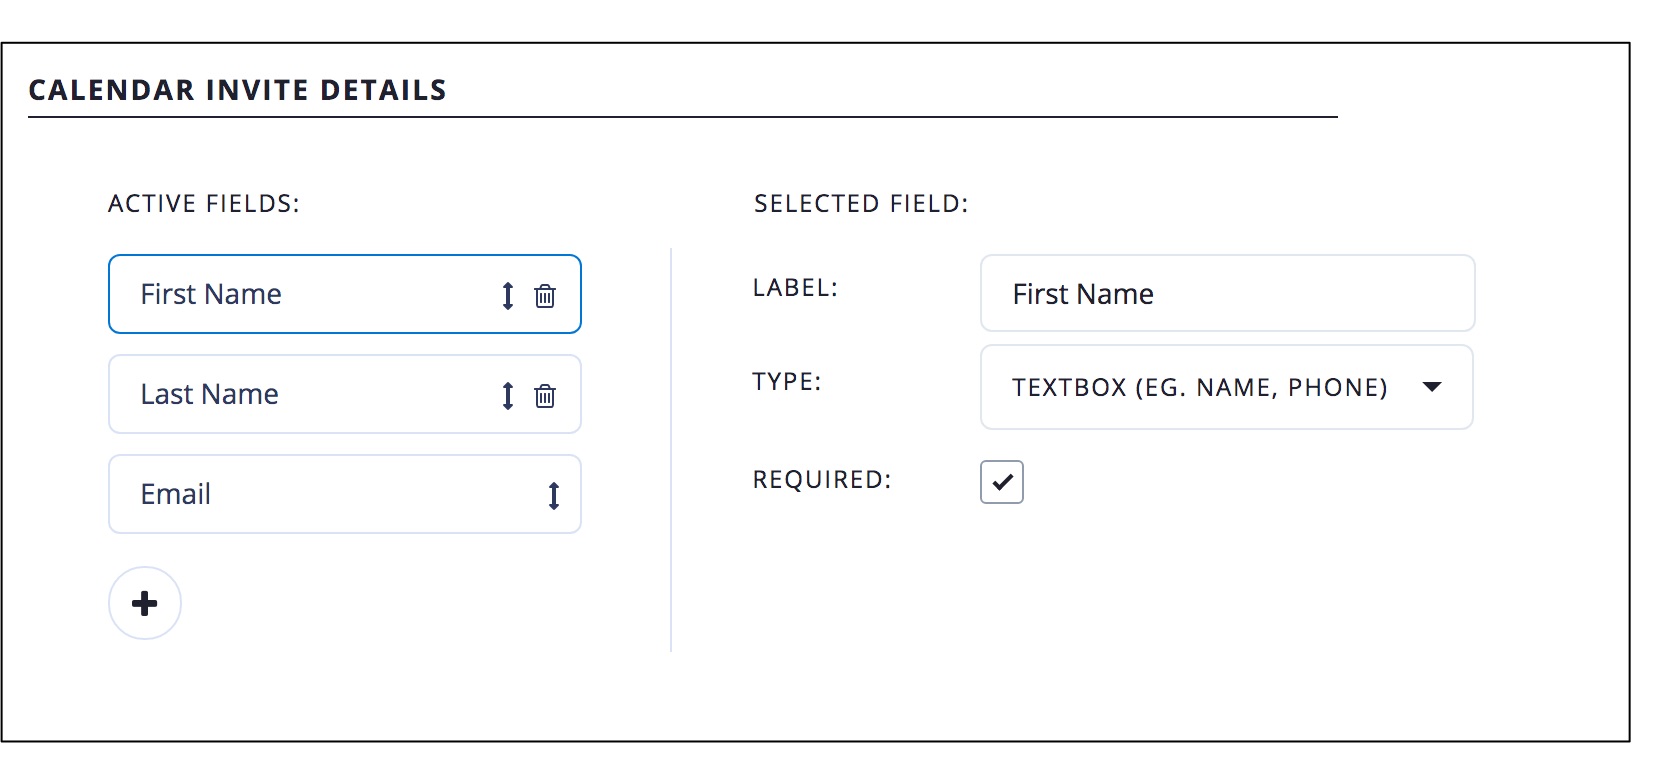Click the reorder arrow on First Name field
Screen dimensions: 1672x784
click(508, 295)
